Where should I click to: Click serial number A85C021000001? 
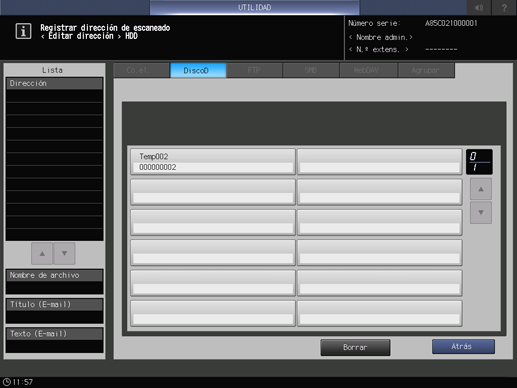pyautogui.click(x=451, y=23)
